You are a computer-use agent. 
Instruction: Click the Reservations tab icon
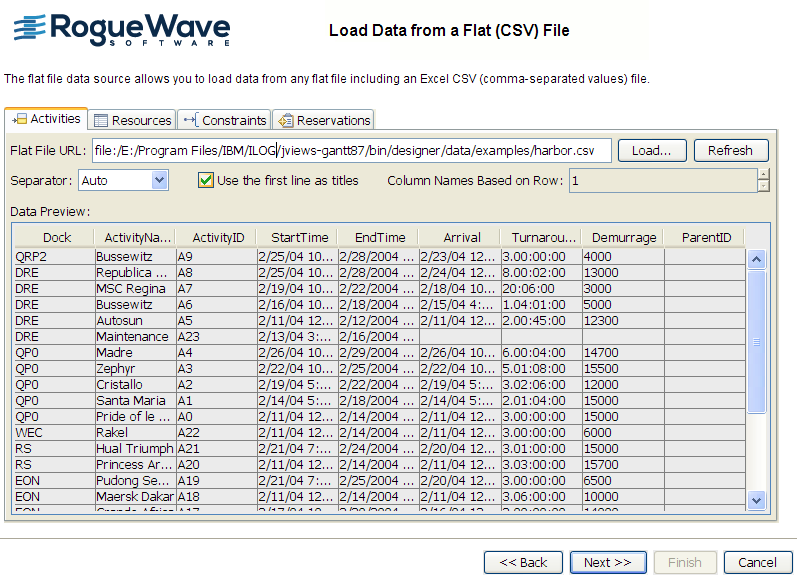(285, 121)
